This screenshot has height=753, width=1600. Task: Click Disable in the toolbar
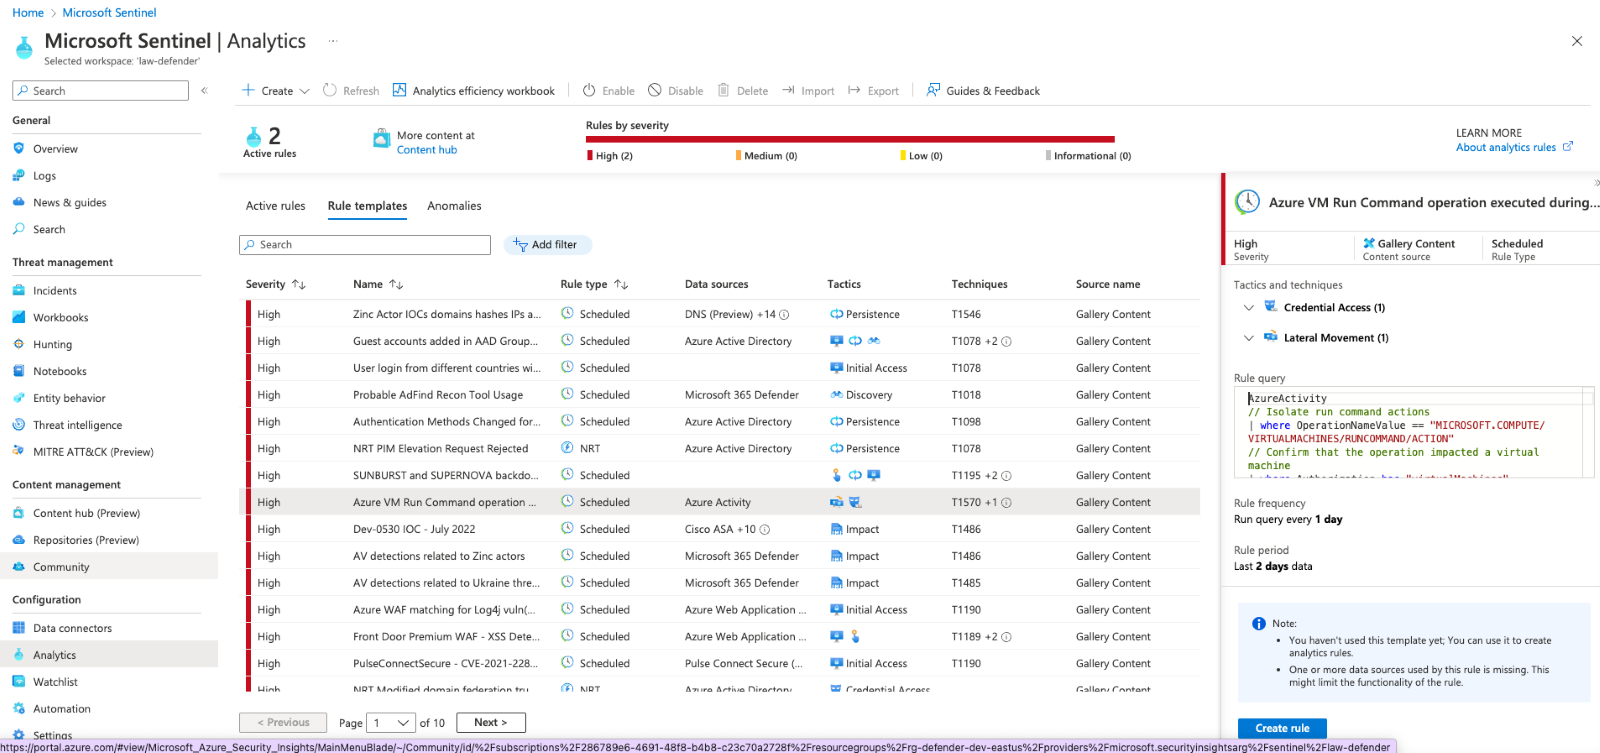click(x=676, y=91)
